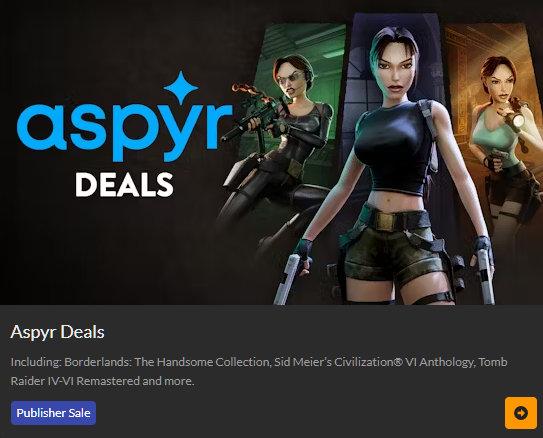Click the sunglasses on the left Lara
The width and height of the screenshot is (543, 438).
tap(290, 79)
